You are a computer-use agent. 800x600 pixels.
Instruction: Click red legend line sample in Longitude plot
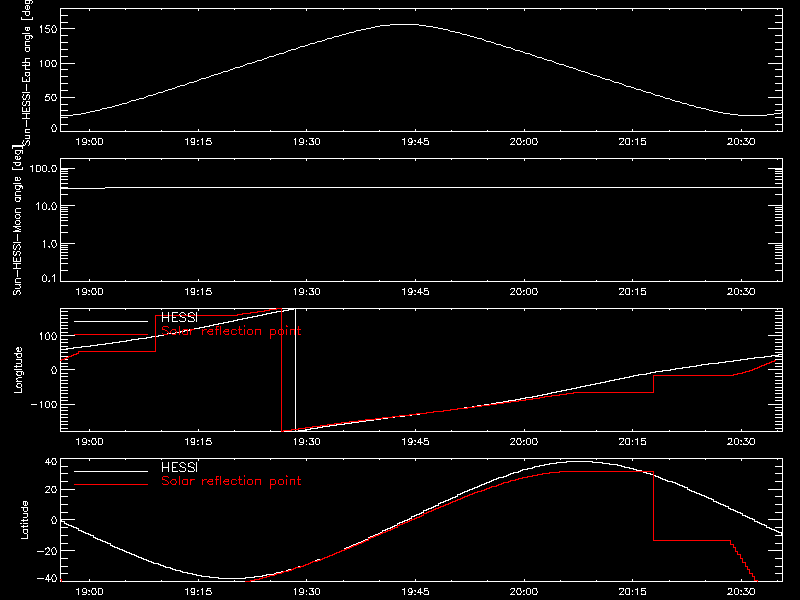[111, 335]
